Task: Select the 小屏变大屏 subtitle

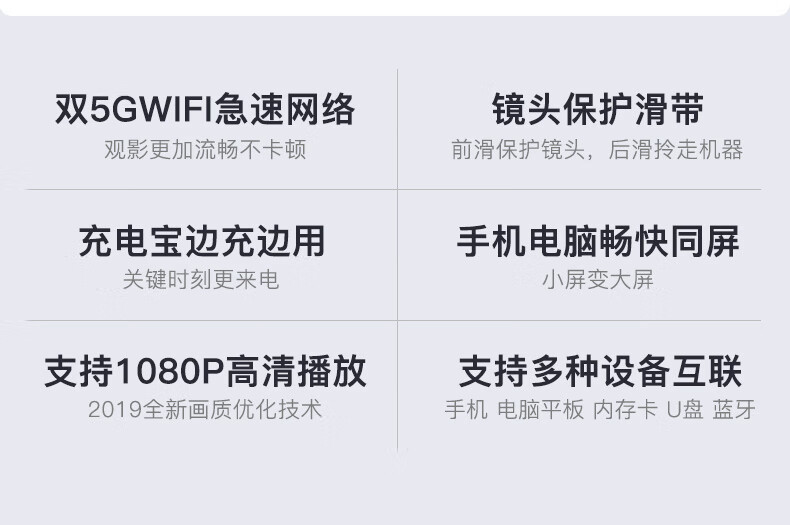Action: point(598,280)
